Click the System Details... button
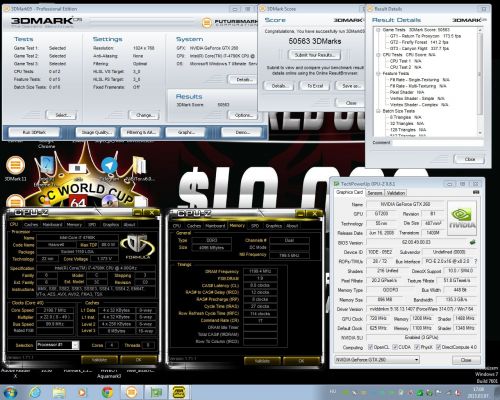500x400 pixels. coord(243,79)
